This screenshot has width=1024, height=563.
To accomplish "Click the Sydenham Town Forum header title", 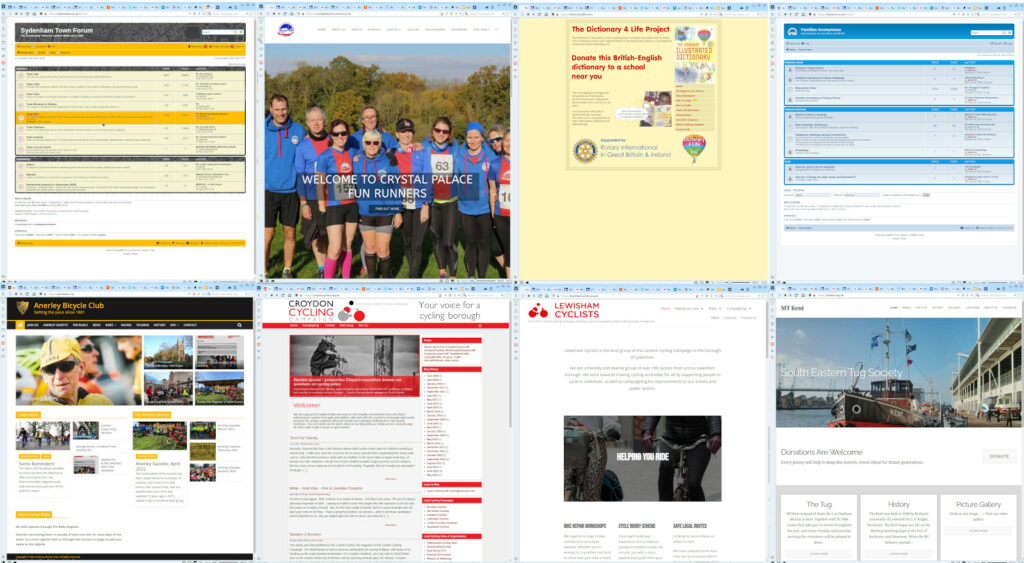I will click(57, 31).
